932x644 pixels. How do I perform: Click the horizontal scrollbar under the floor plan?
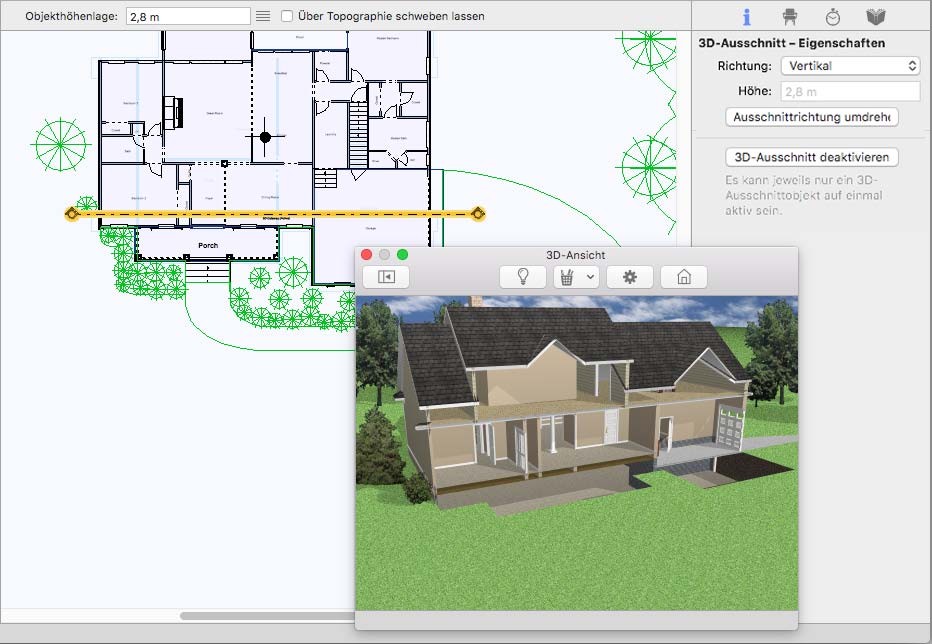(x=267, y=616)
